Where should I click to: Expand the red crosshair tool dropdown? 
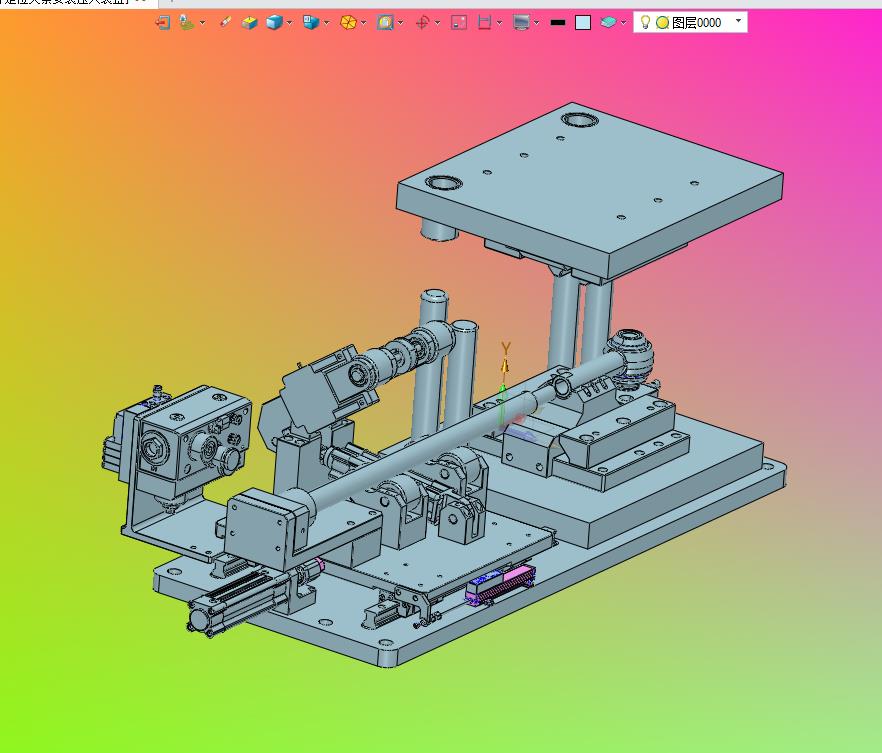438,23
